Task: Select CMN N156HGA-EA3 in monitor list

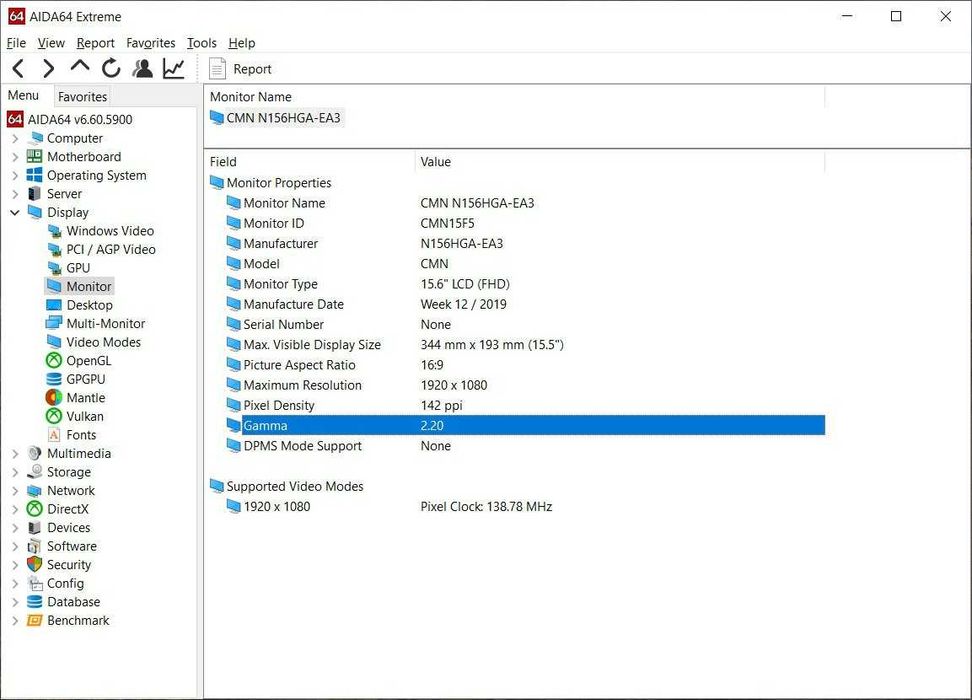Action: pos(276,118)
